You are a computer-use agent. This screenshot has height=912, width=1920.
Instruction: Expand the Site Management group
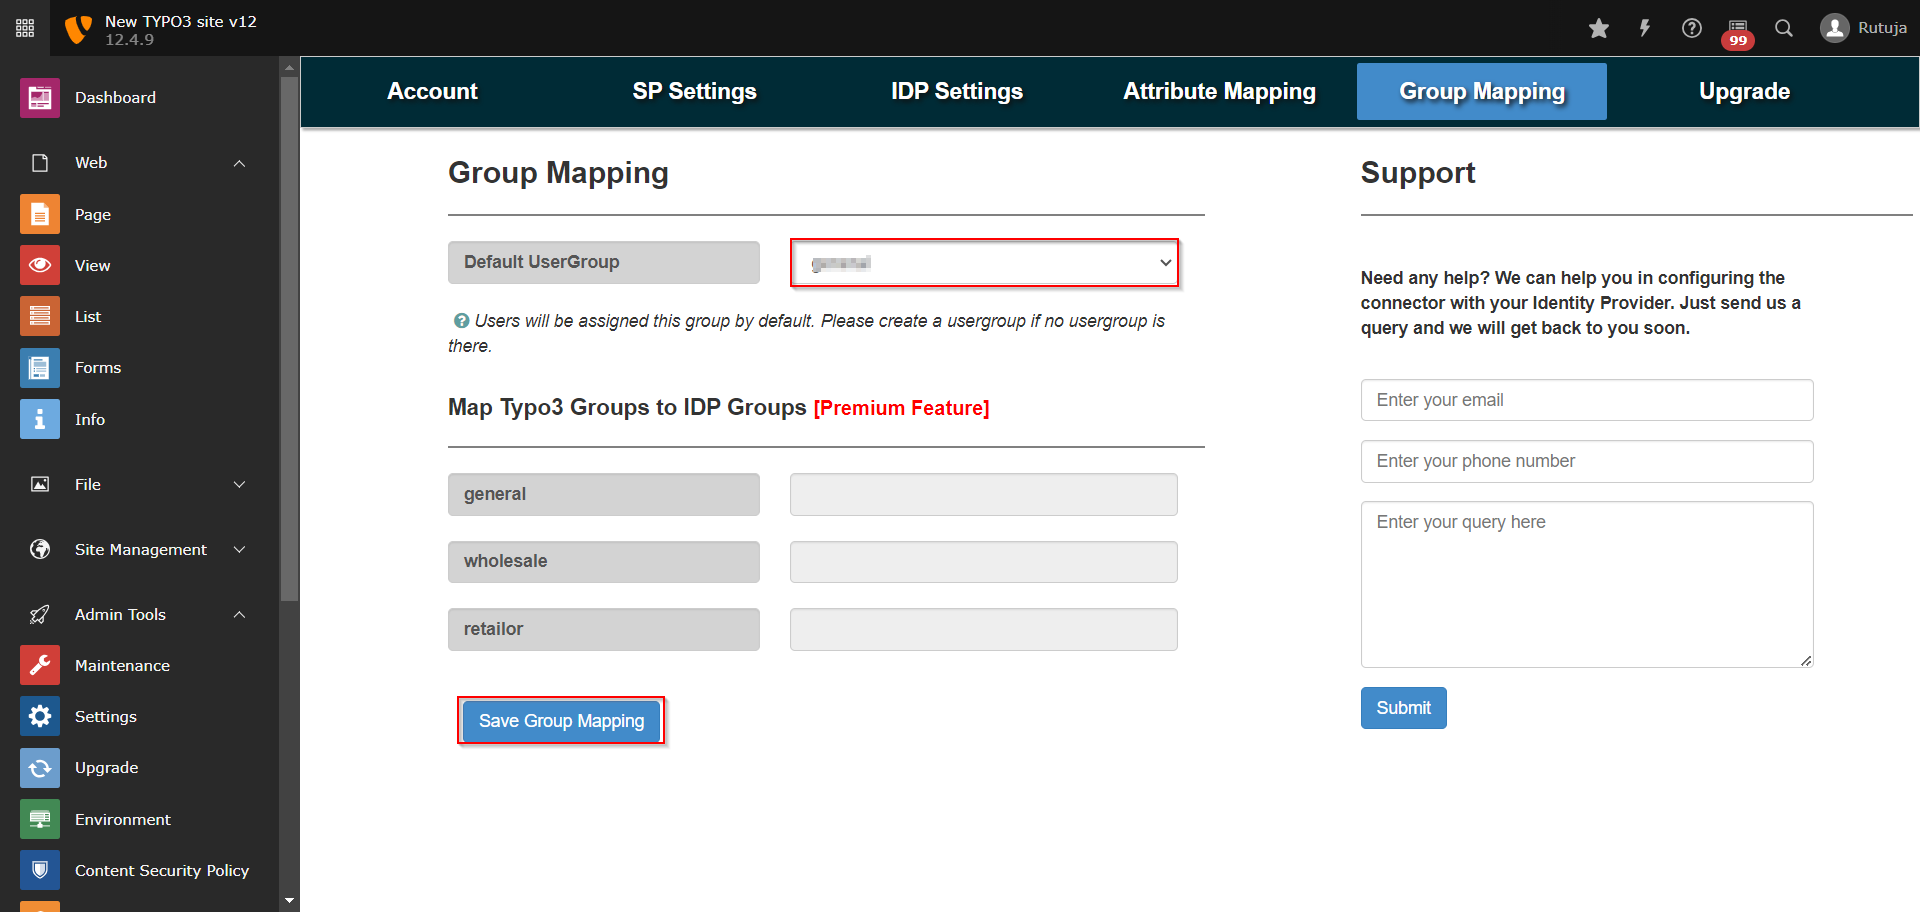tap(239, 550)
